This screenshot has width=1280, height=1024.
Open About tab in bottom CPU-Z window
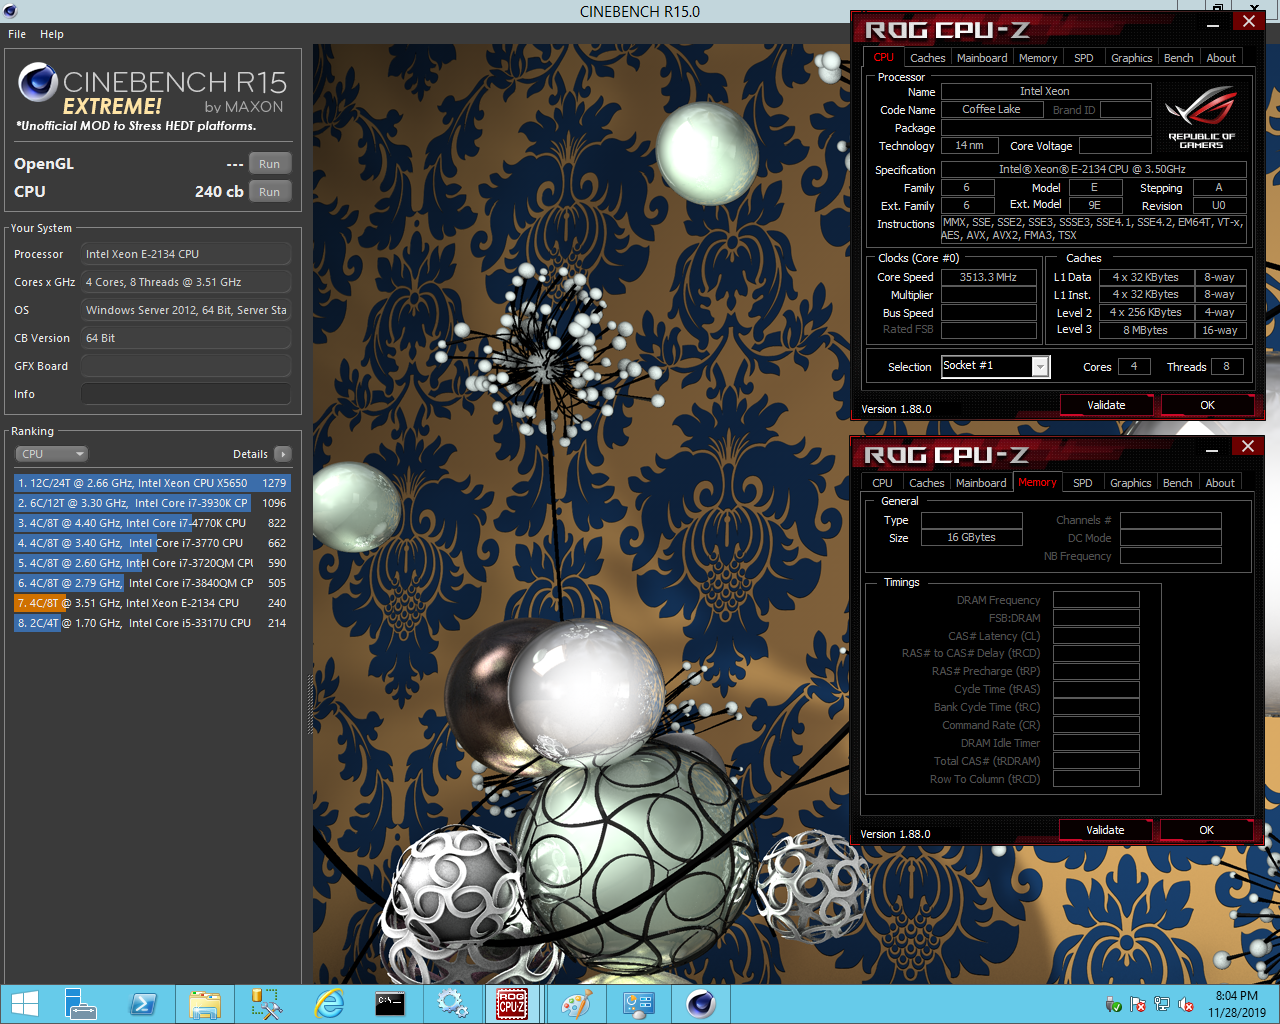click(1219, 483)
